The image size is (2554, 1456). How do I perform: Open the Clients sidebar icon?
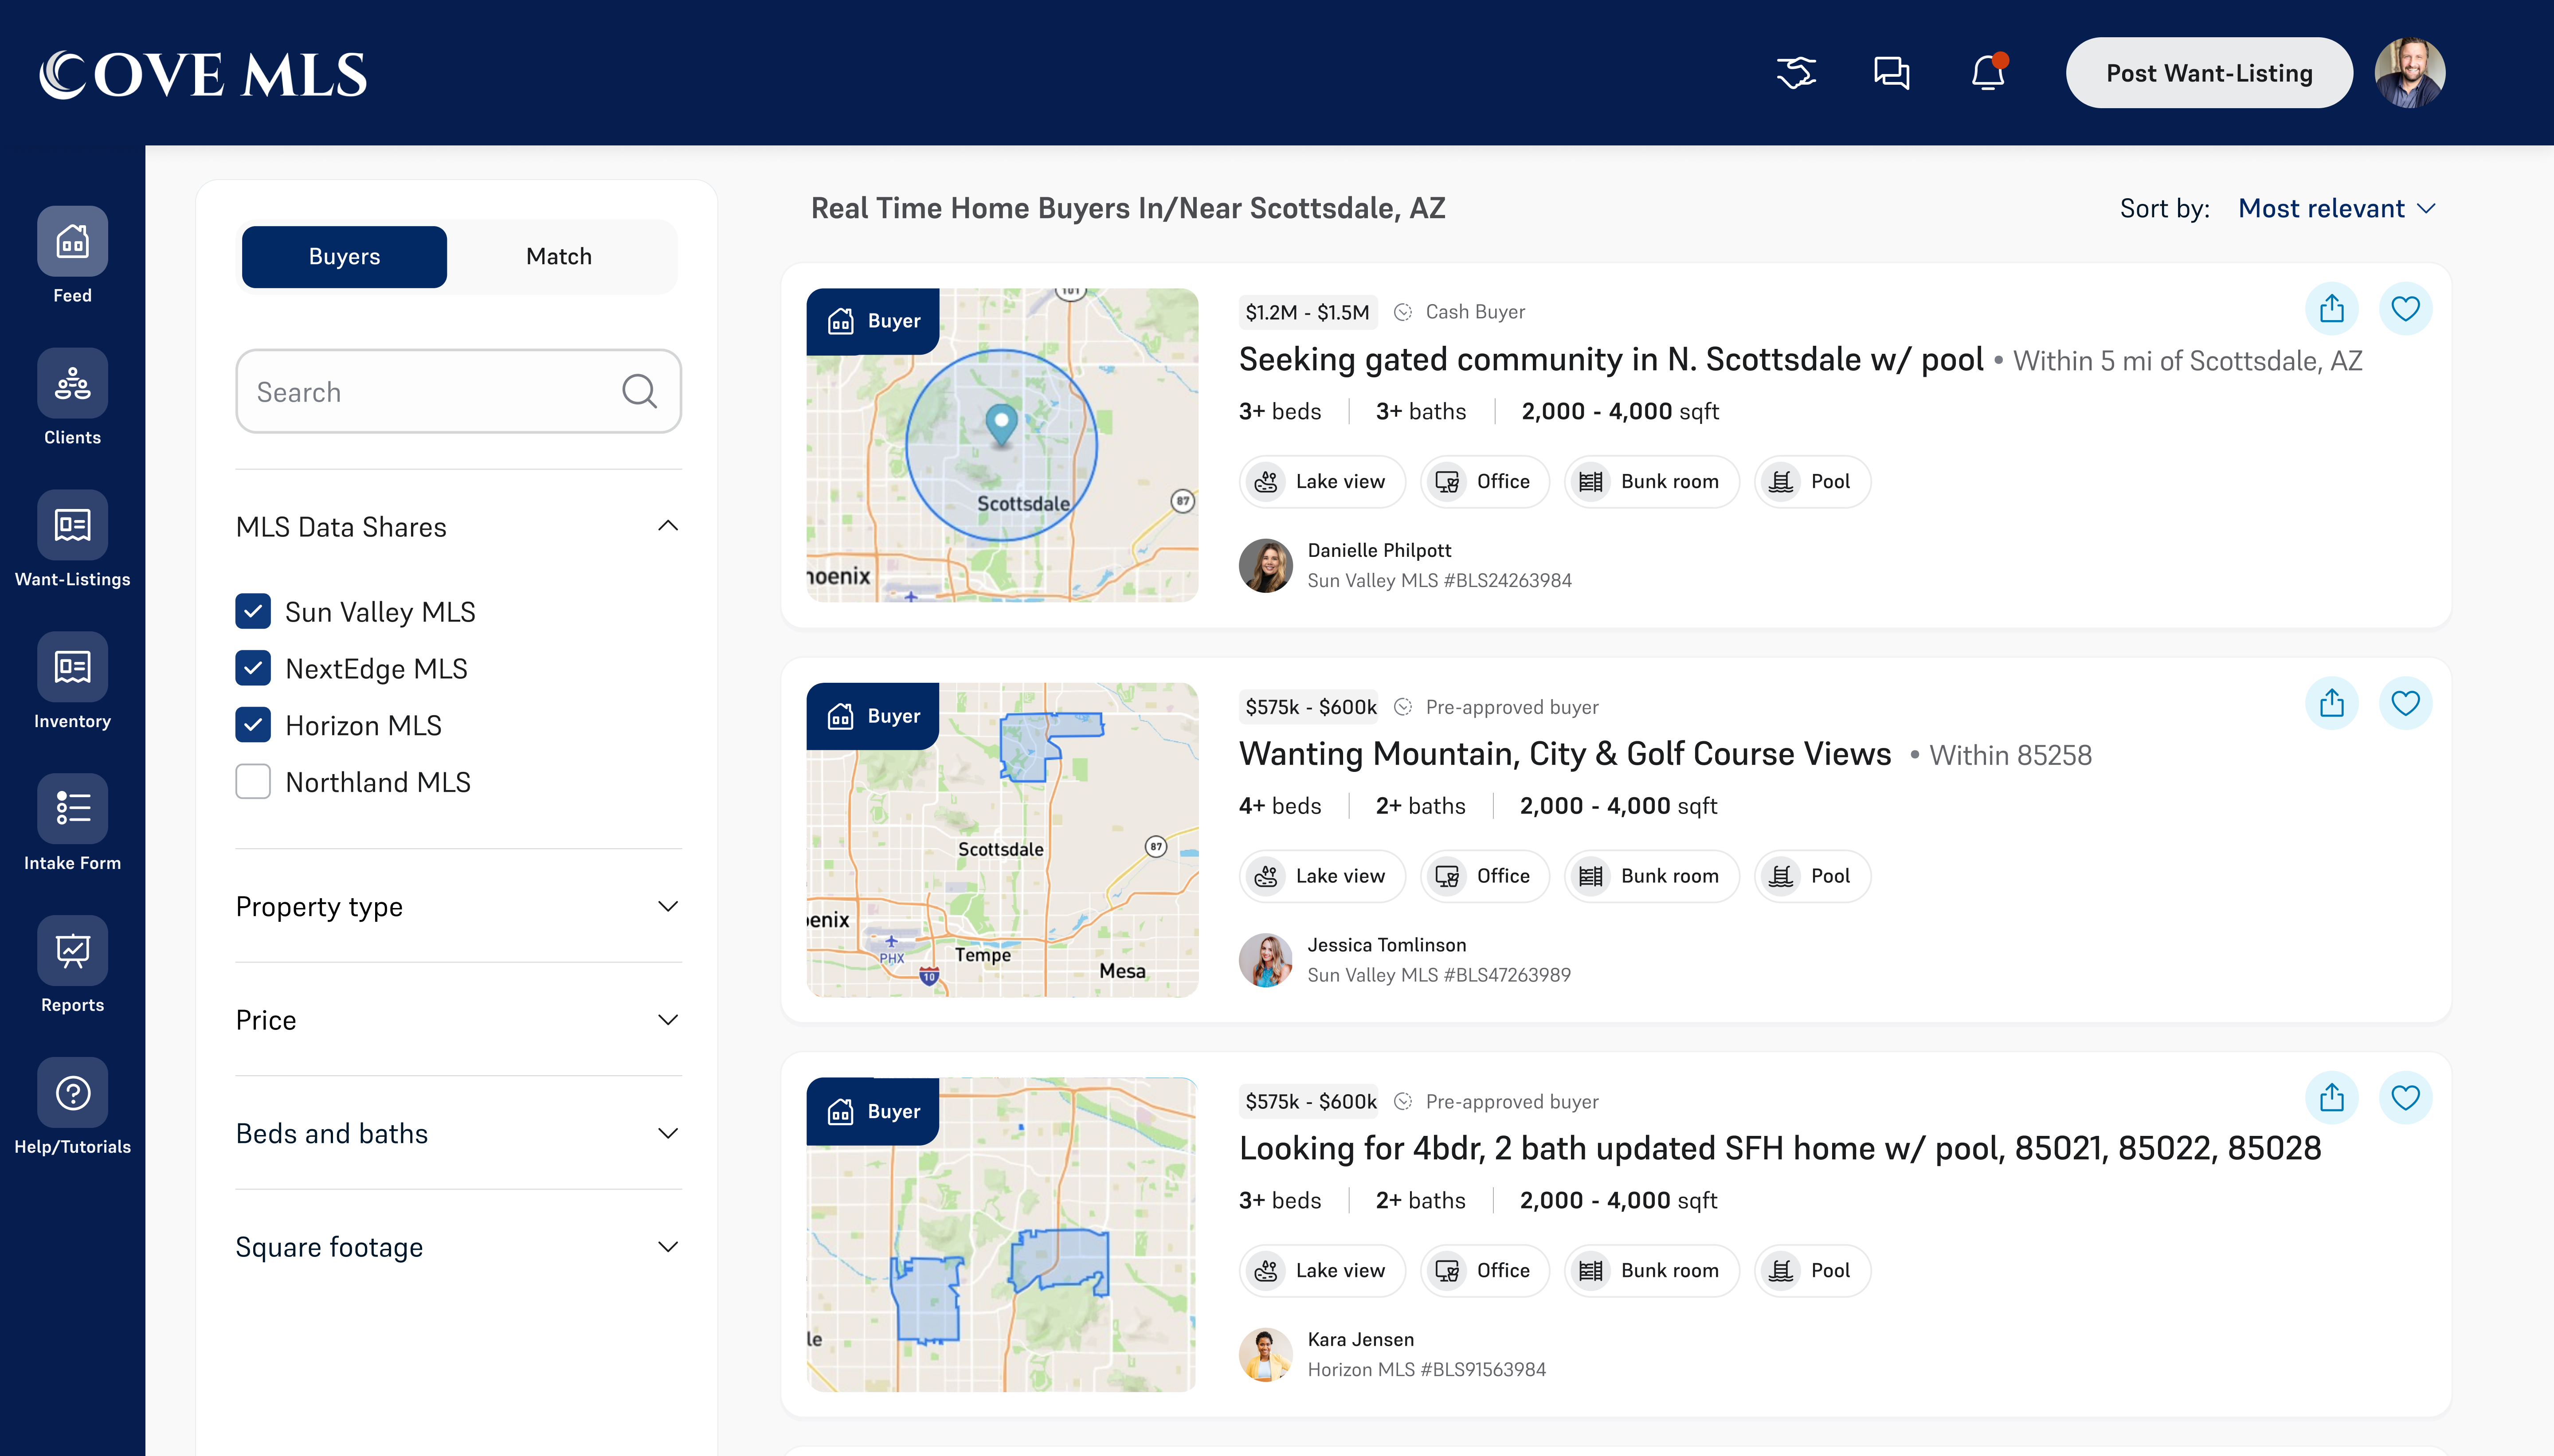[x=72, y=384]
